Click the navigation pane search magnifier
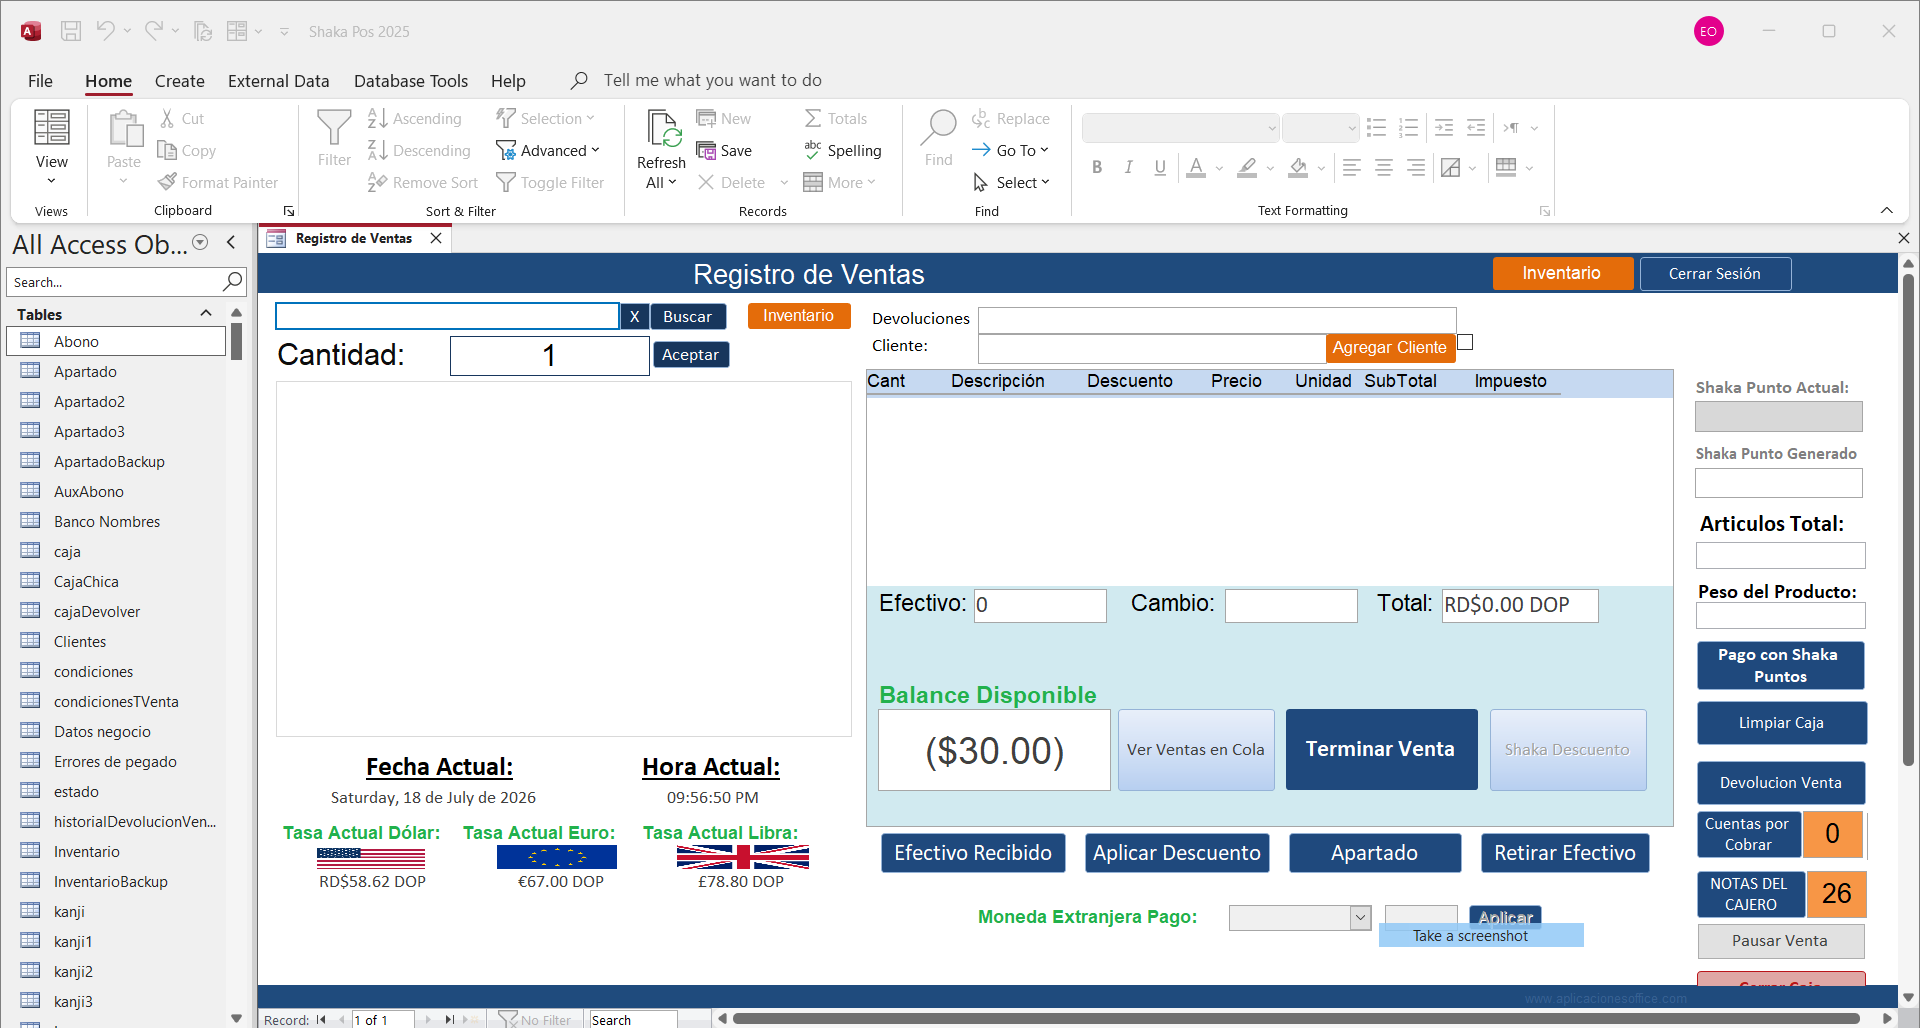 (x=233, y=282)
